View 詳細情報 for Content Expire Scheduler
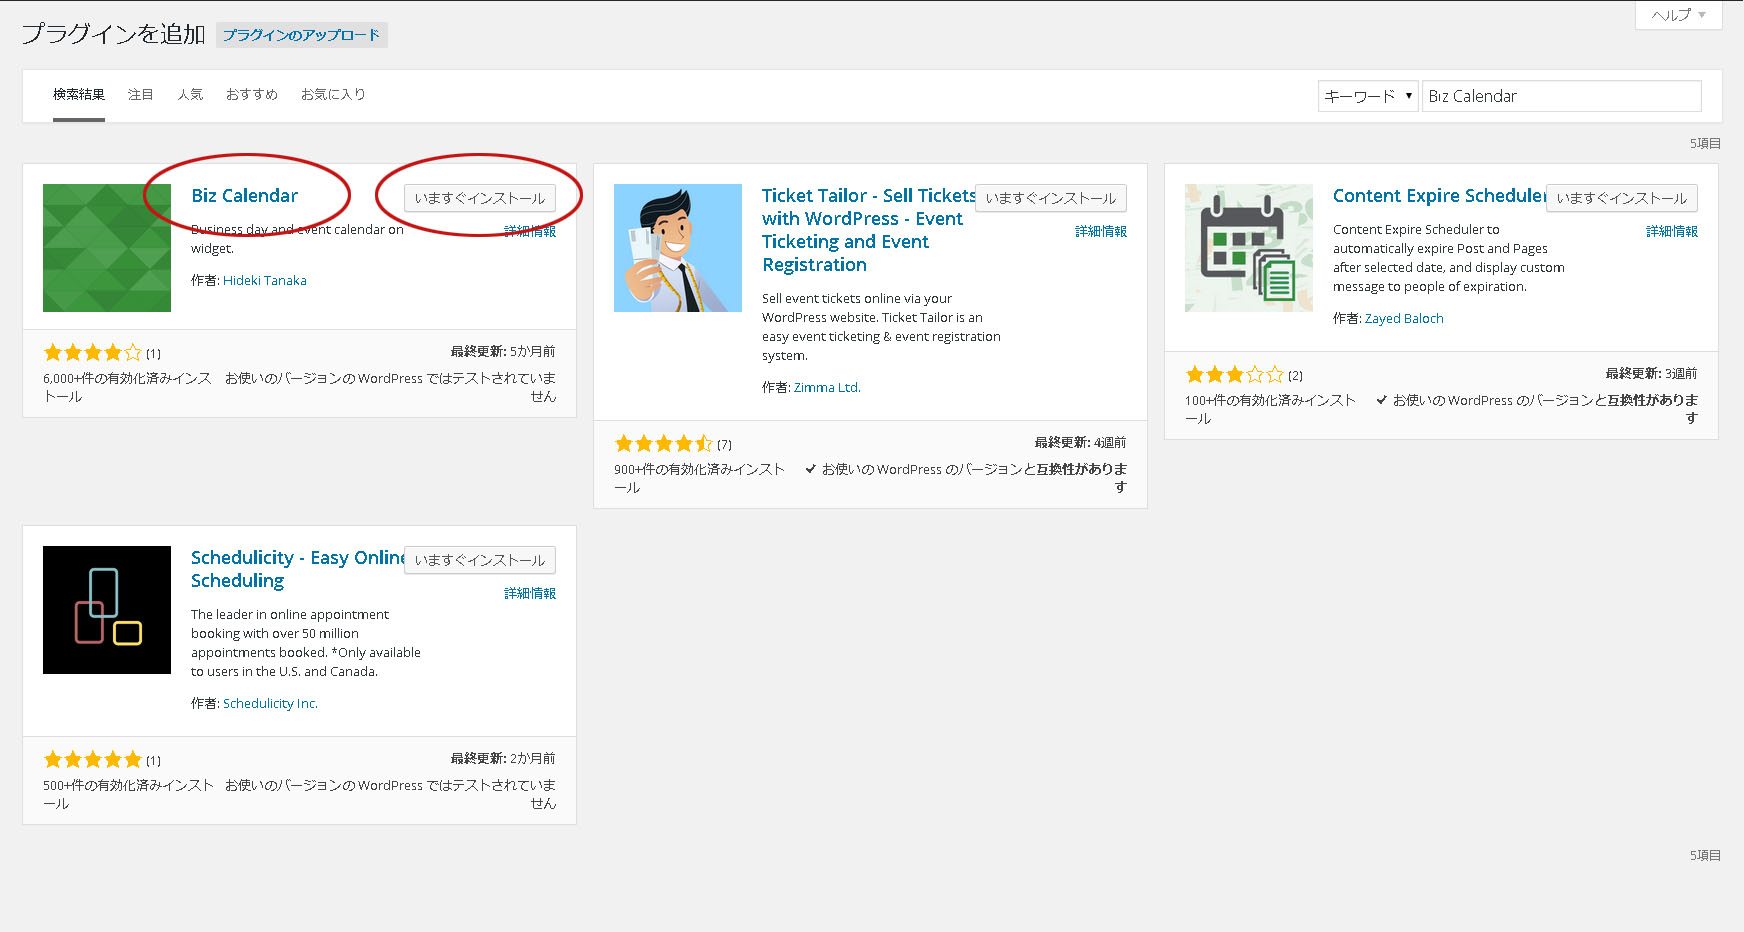Image resolution: width=1744 pixels, height=932 pixels. tap(1672, 231)
